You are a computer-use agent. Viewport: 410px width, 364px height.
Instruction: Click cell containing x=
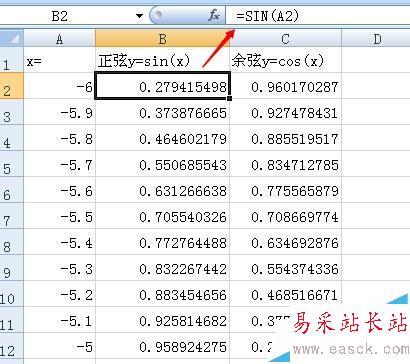point(60,60)
